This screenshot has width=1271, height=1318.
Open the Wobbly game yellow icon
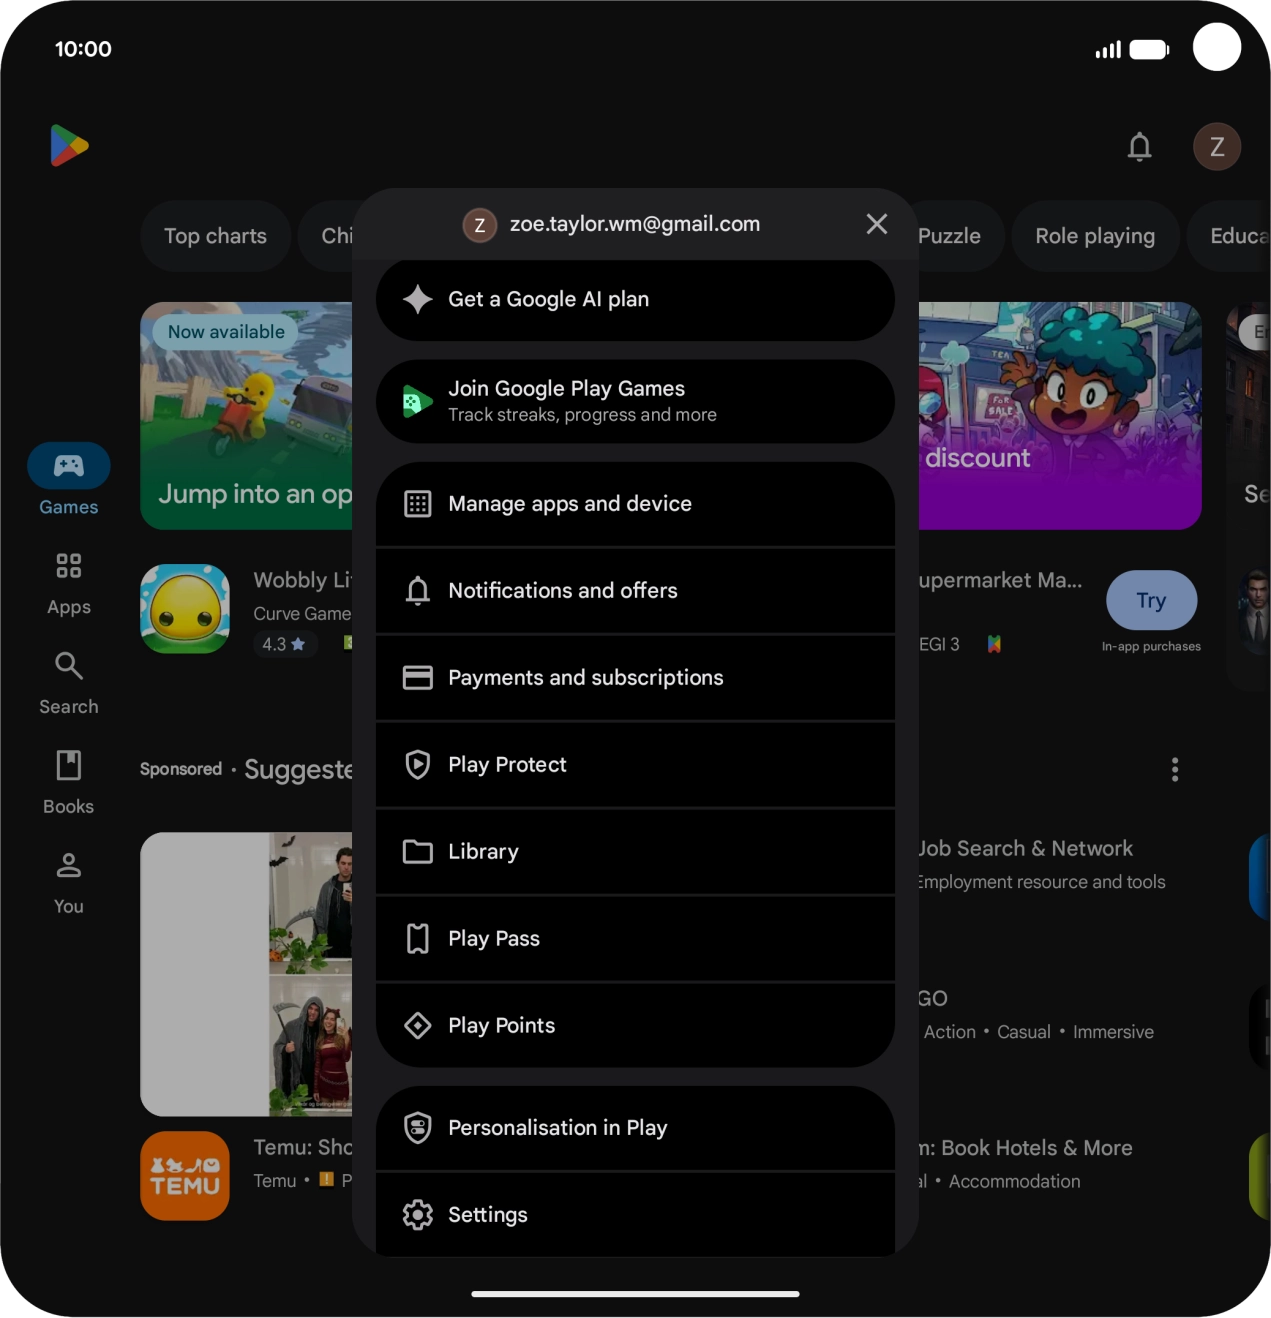[x=185, y=609]
